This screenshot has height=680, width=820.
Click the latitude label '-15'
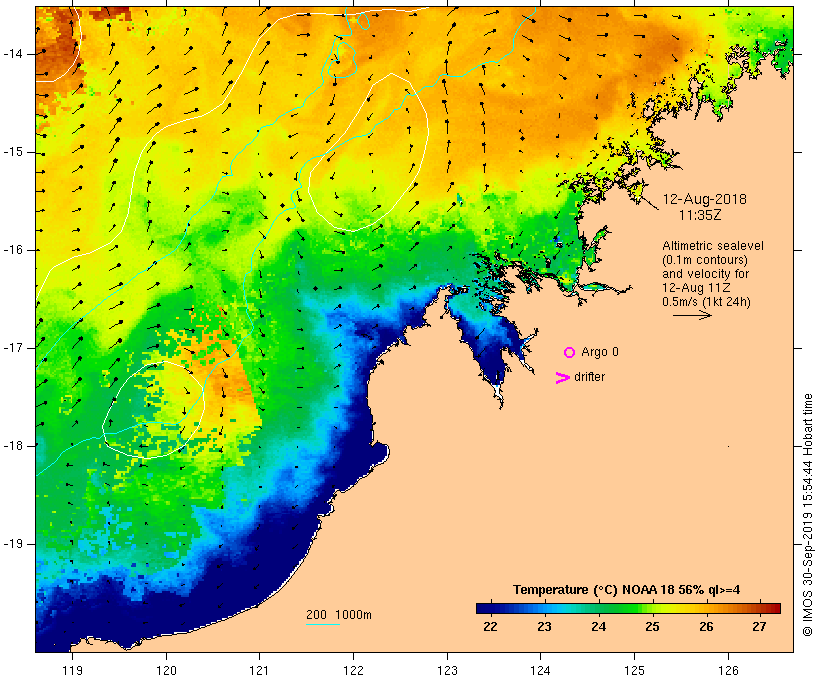click(x=13, y=152)
